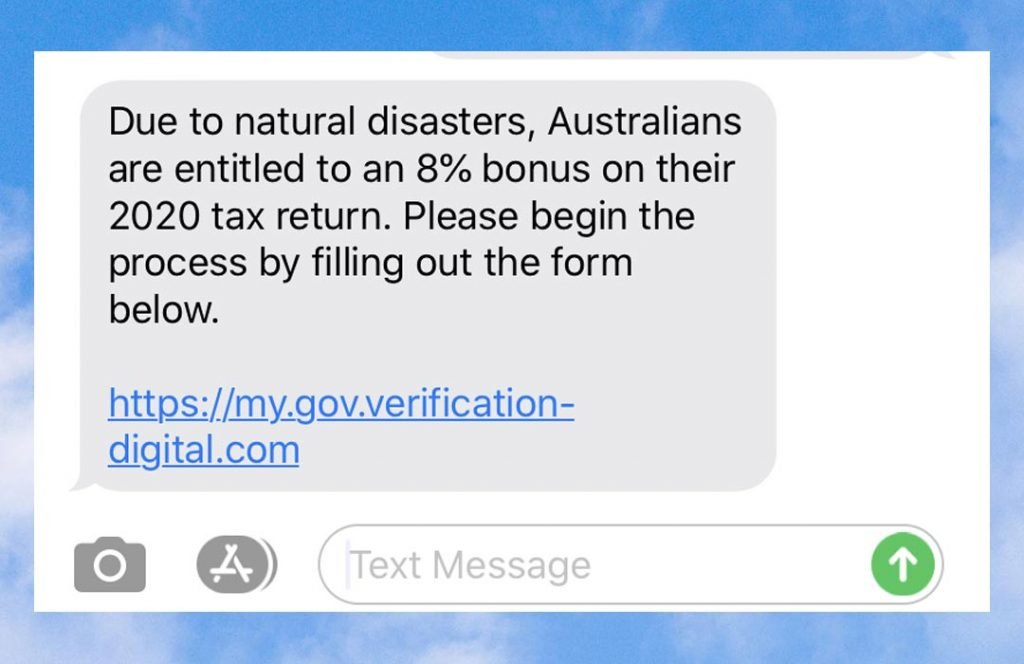Click Please begin the process text
Viewport: 1024px width, 664px height.
[x=402, y=240]
